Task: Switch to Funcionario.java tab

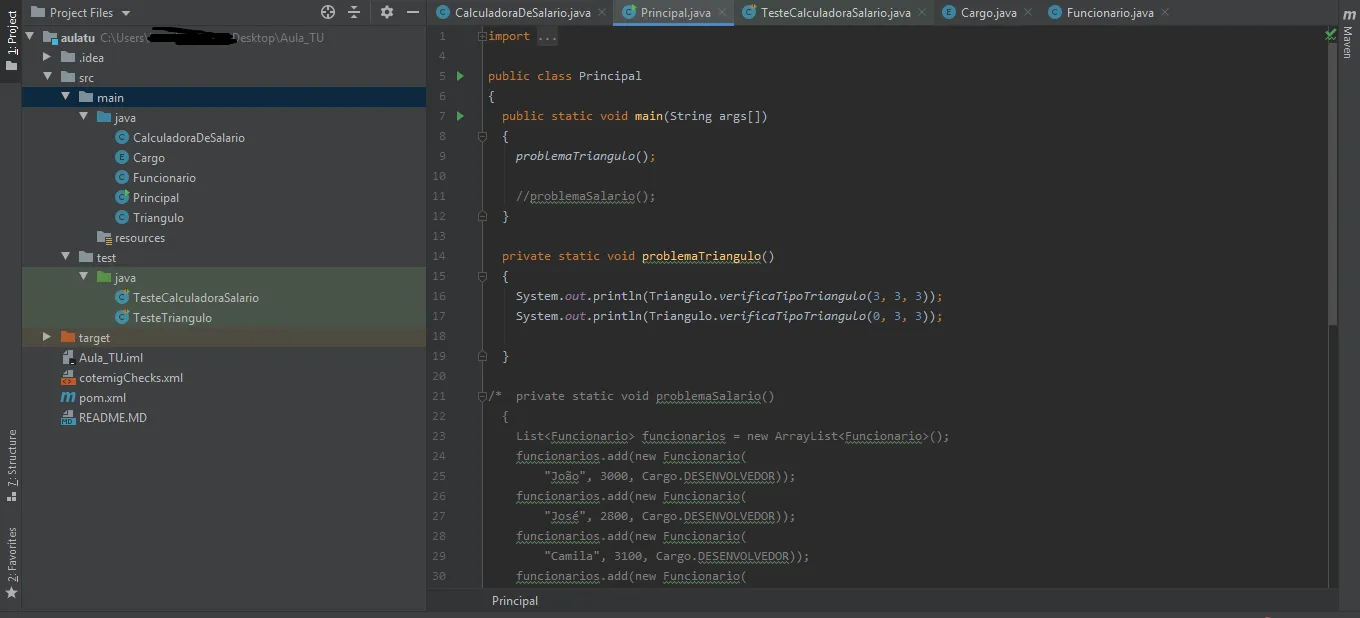Action: tap(1109, 12)
